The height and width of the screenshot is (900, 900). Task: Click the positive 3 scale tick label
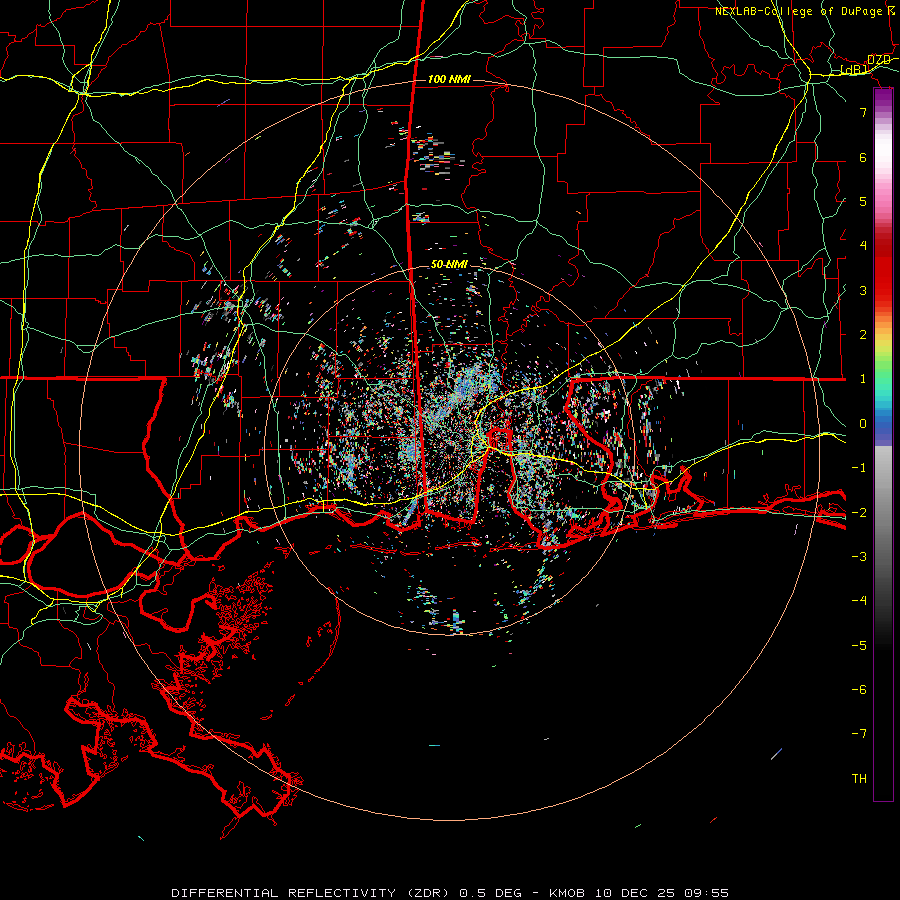point(863,290)
